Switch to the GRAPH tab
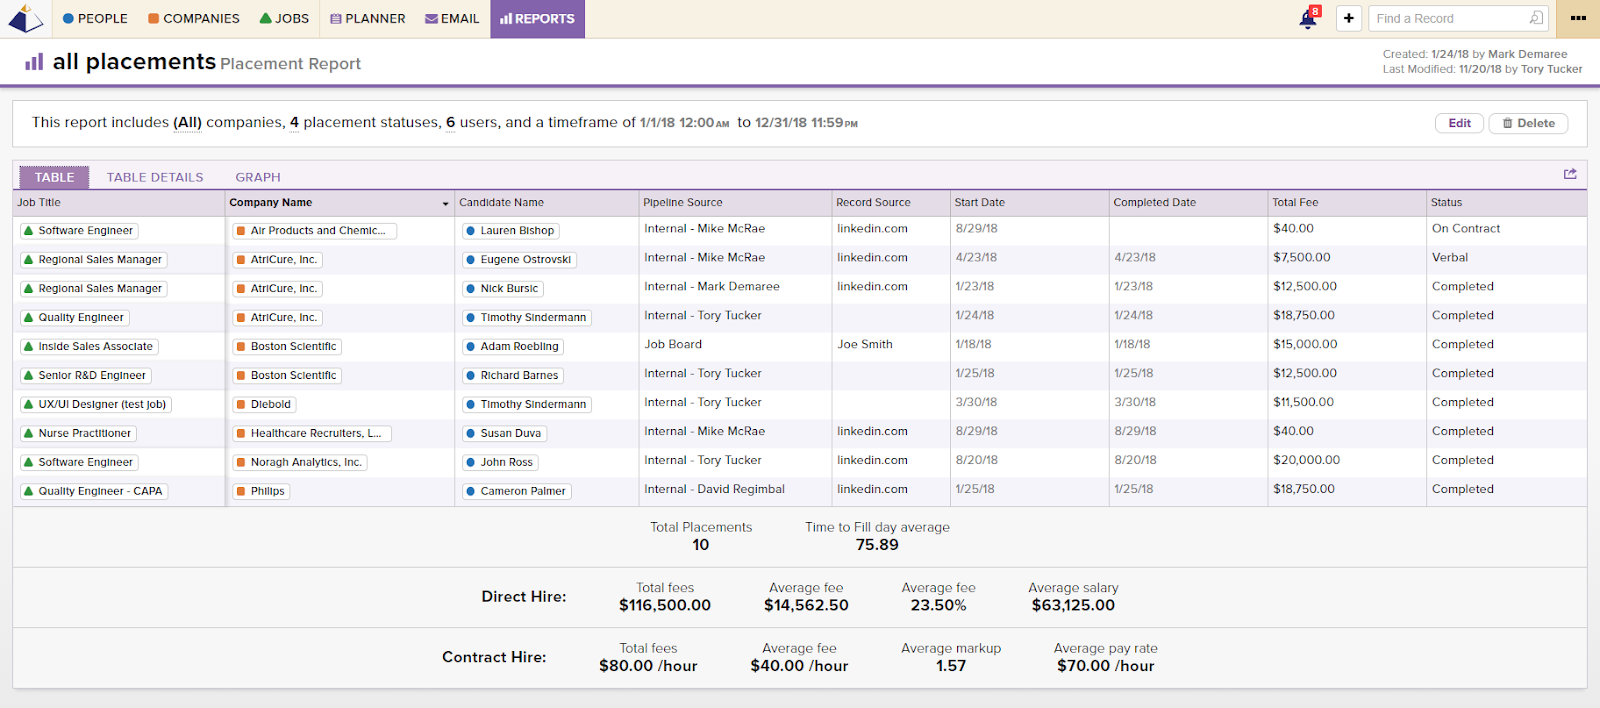Image resolution: width=1600 pixels, height=708 pixels. pos(258,177)
